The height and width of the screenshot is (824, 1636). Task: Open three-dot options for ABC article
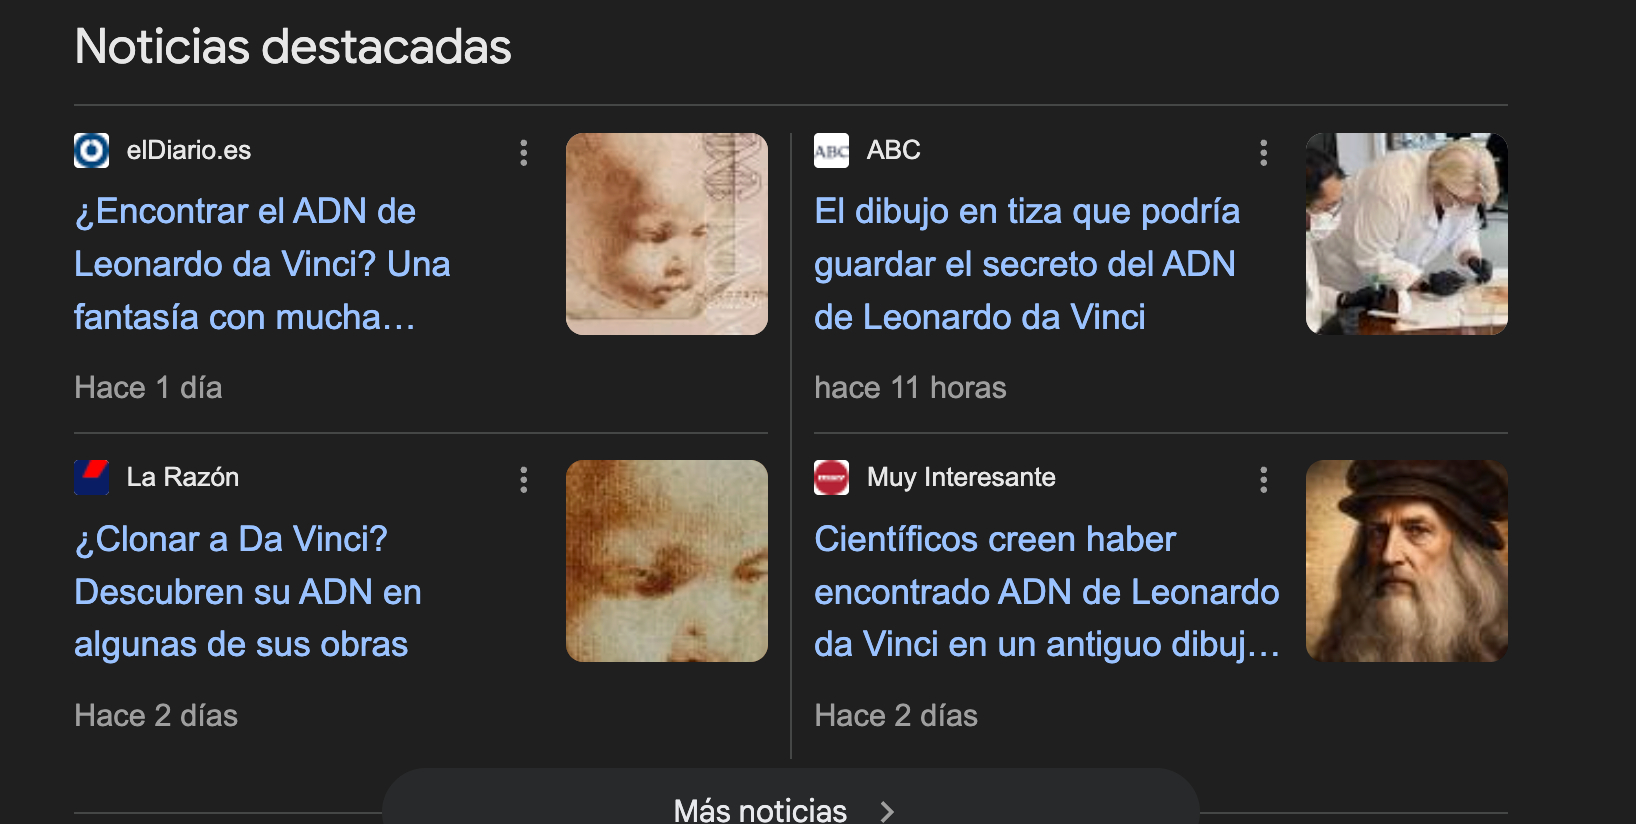coord(1264,153)
